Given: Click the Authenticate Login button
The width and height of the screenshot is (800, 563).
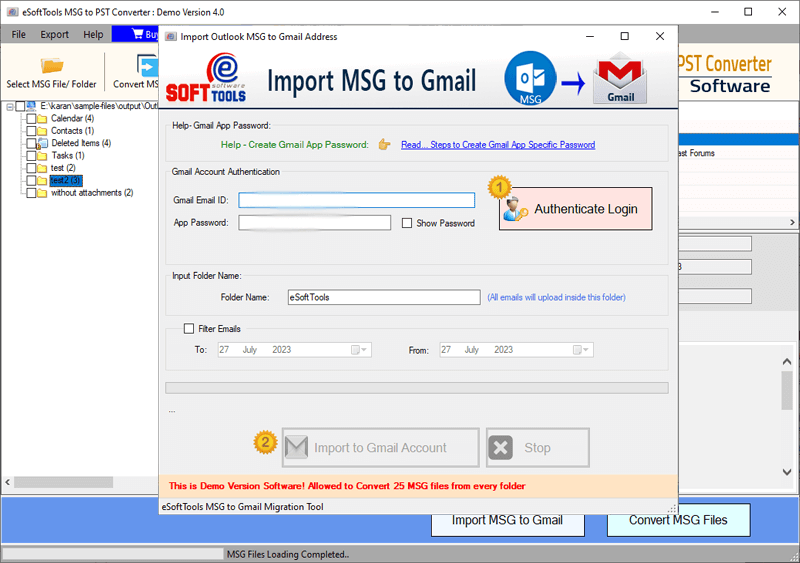Looking at the screenshot, I should pyautogui.click(x=576, y=209).
